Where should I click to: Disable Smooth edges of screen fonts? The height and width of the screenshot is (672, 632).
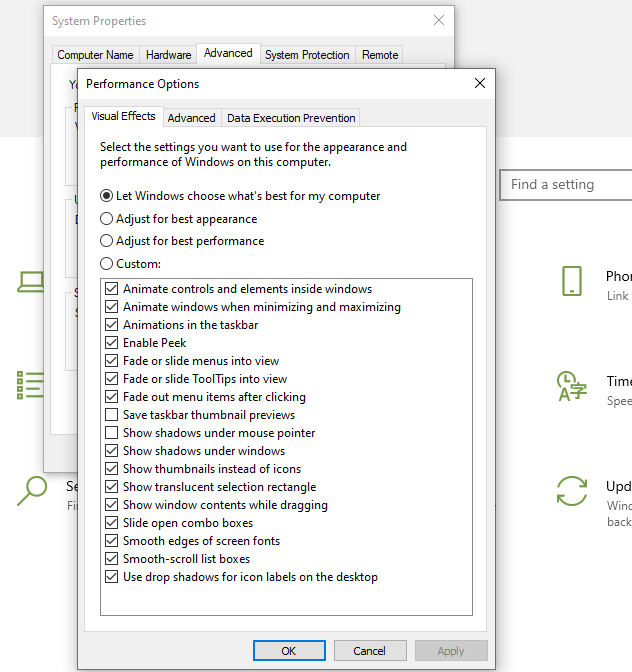click(x=111, y=541)
